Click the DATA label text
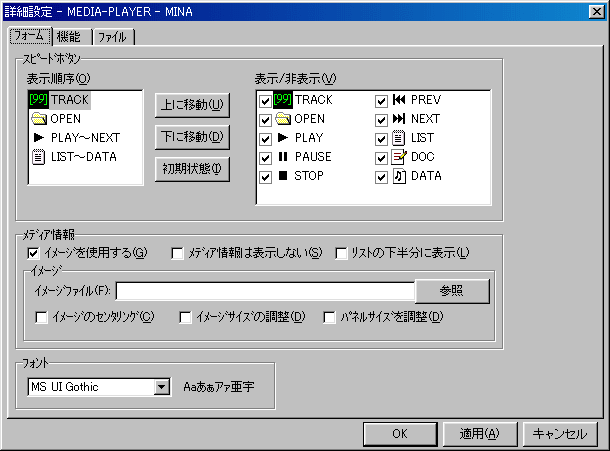The height and width of the screenshot is (451, 610). coord(426,176)
